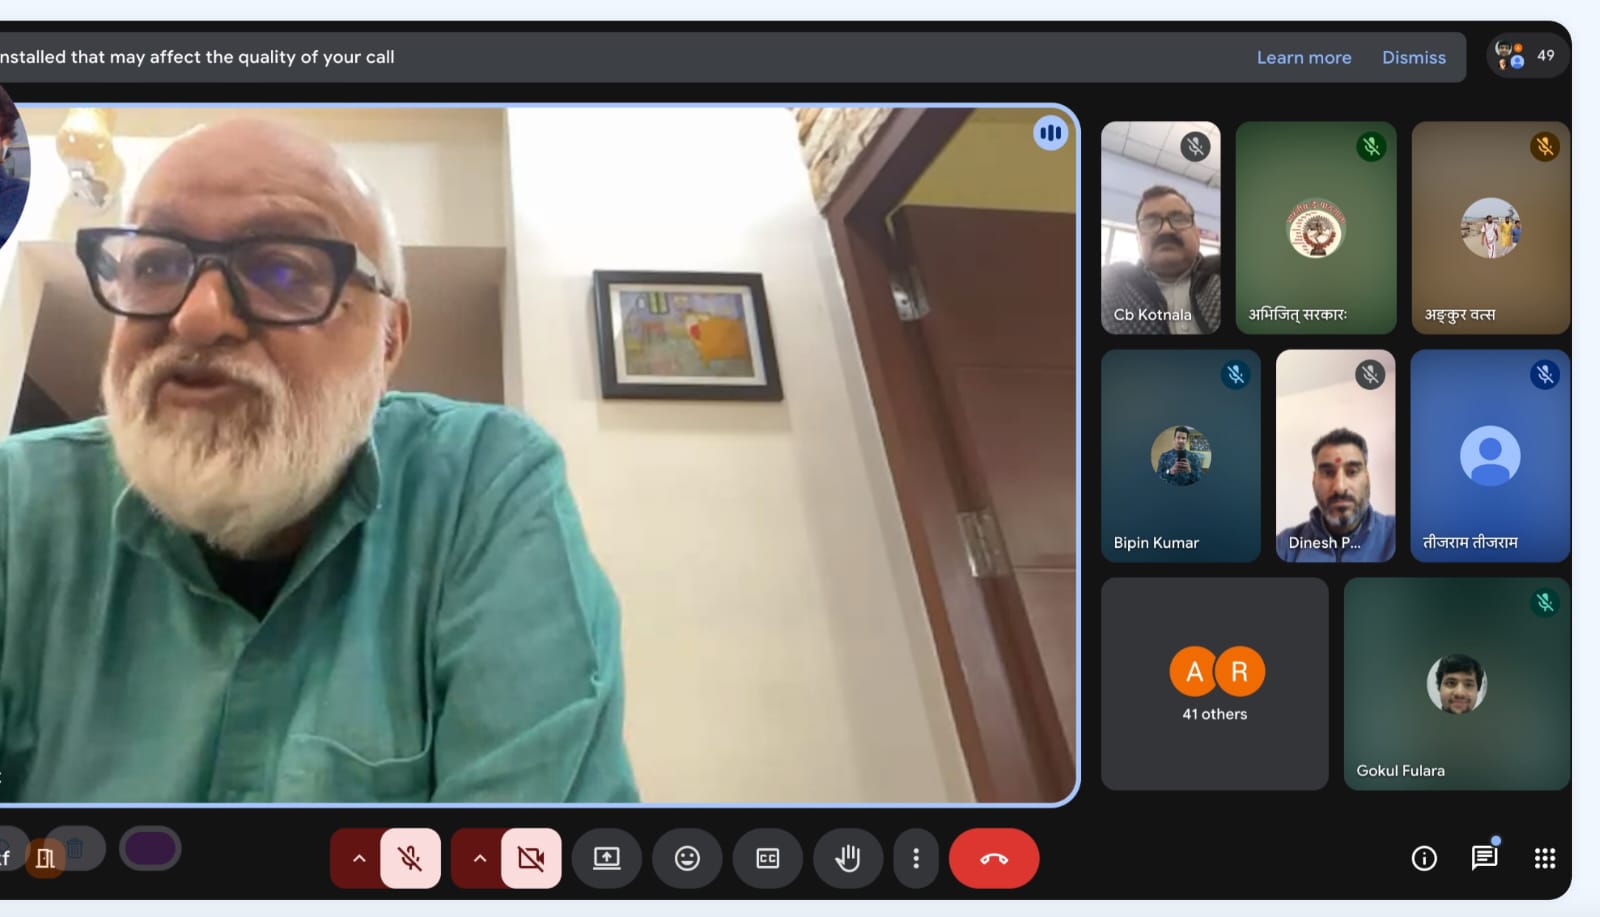The height and width of the screenshot is (917, 1600).
Task: Click the Learn more link
Action: 1303,58
